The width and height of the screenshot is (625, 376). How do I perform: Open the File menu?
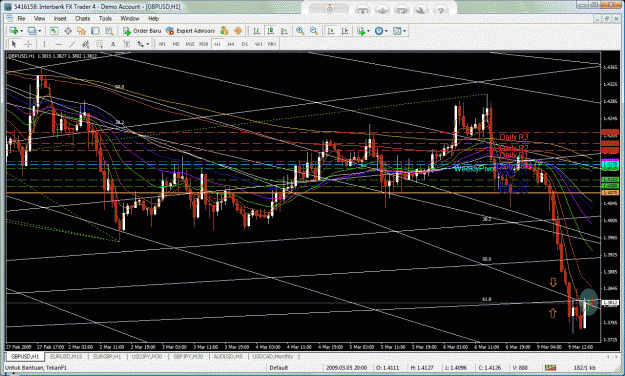[x=21, y=18]
